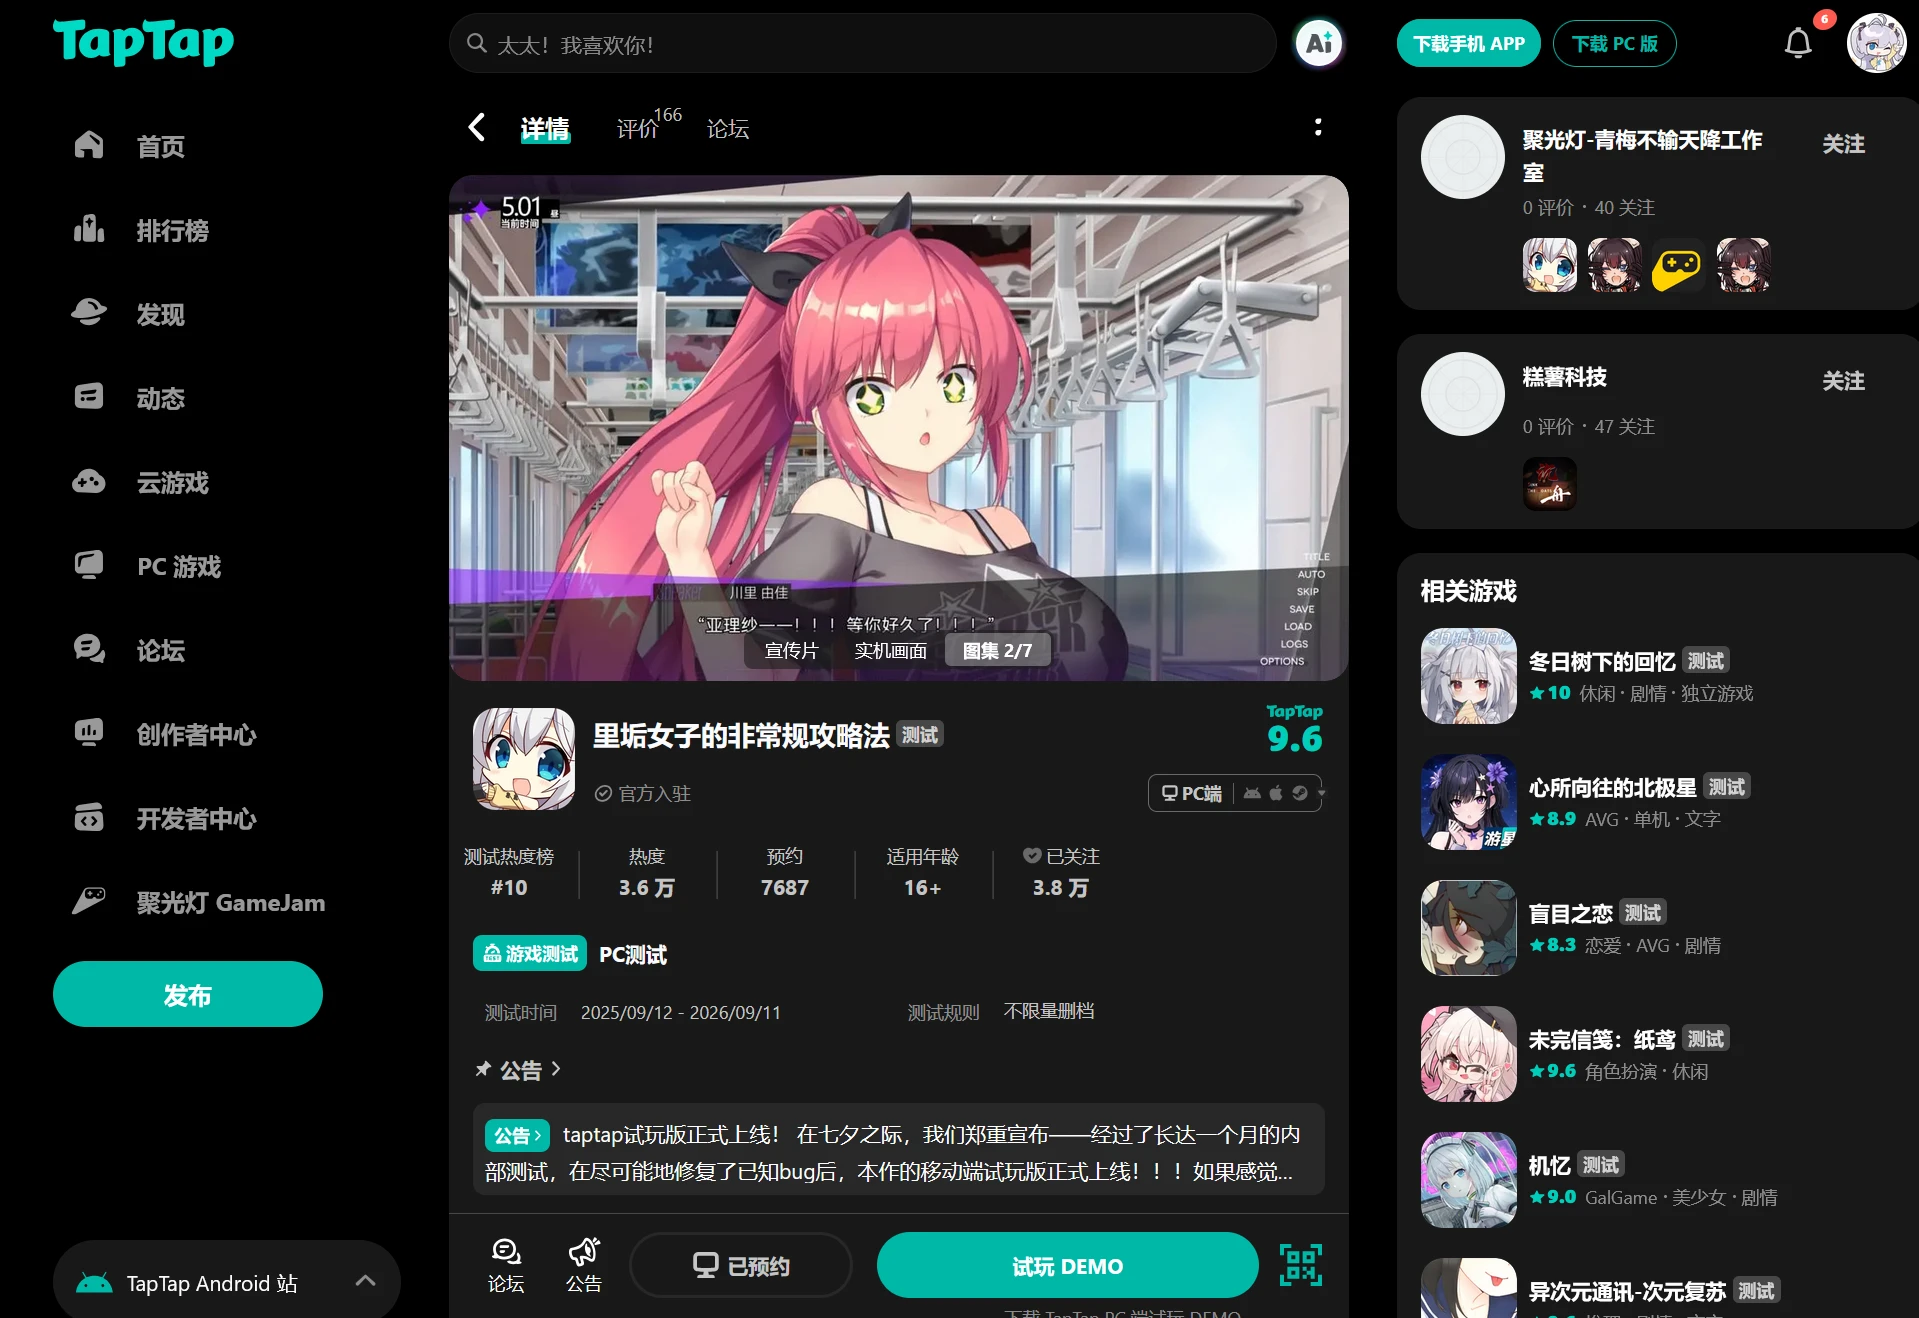
Task: Click the TapTap logo
Action: [143, 42]
